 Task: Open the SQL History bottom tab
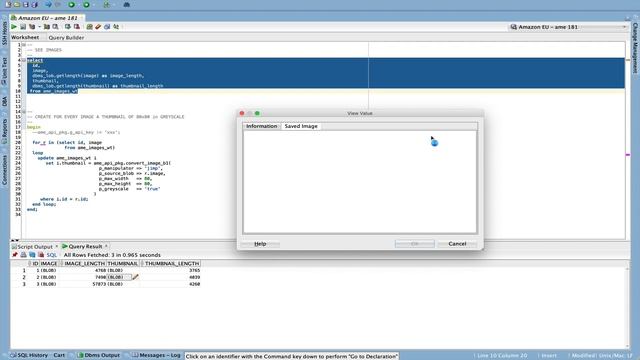29,355
